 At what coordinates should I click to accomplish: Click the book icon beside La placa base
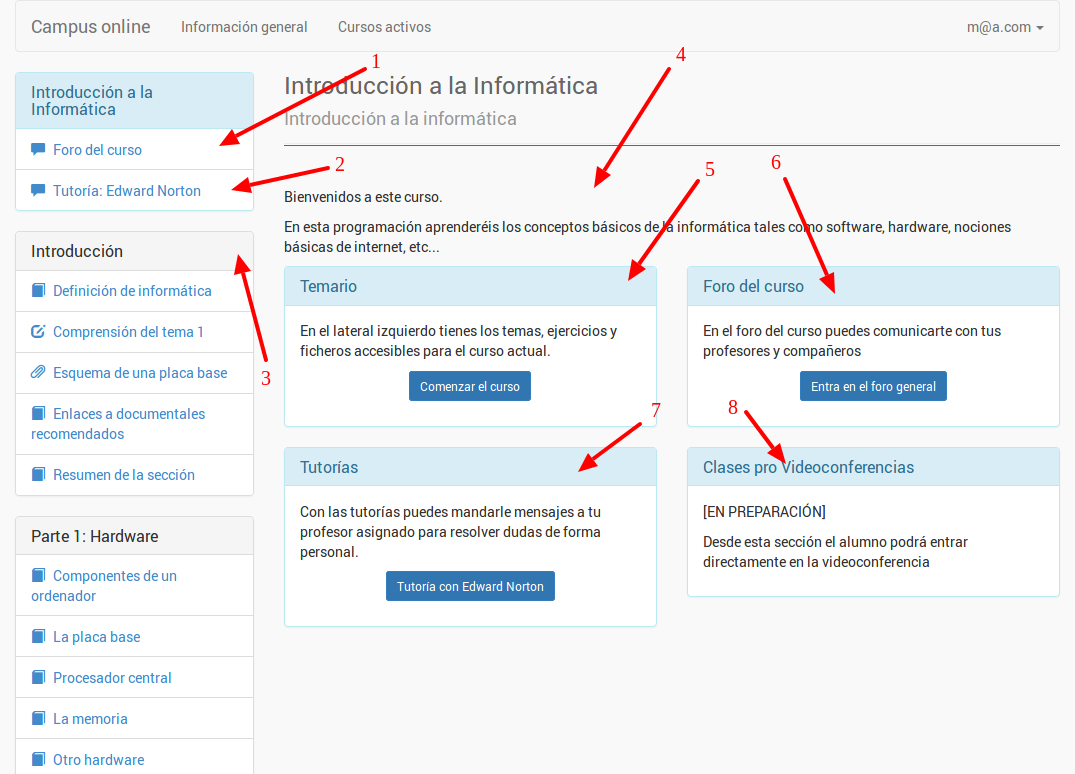(x=39, y=637)
